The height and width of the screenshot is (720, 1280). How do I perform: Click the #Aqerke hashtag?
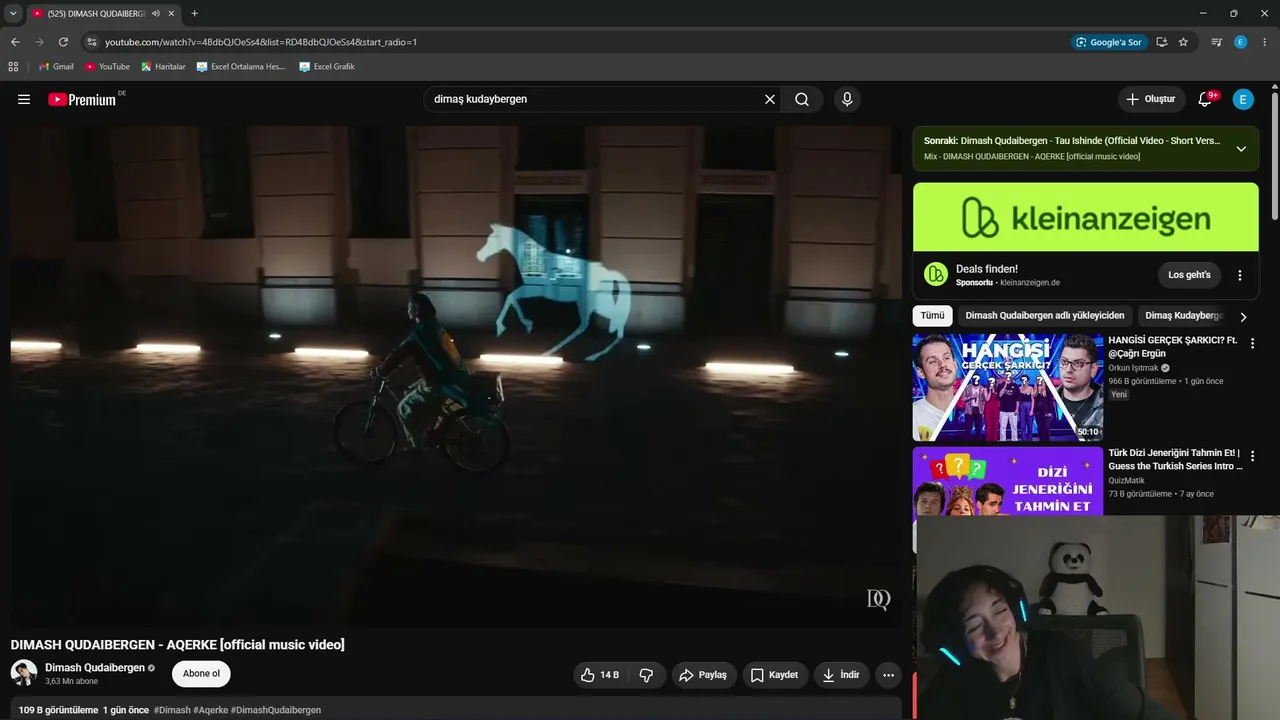click(x=210, y=710)
